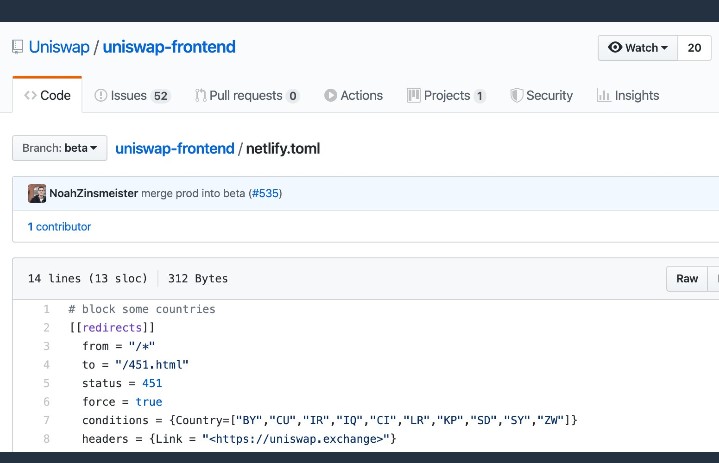Click the 'force = true' line
Image resolution: width=719 pixels, height=463 pixels.
tap(122, 402)
